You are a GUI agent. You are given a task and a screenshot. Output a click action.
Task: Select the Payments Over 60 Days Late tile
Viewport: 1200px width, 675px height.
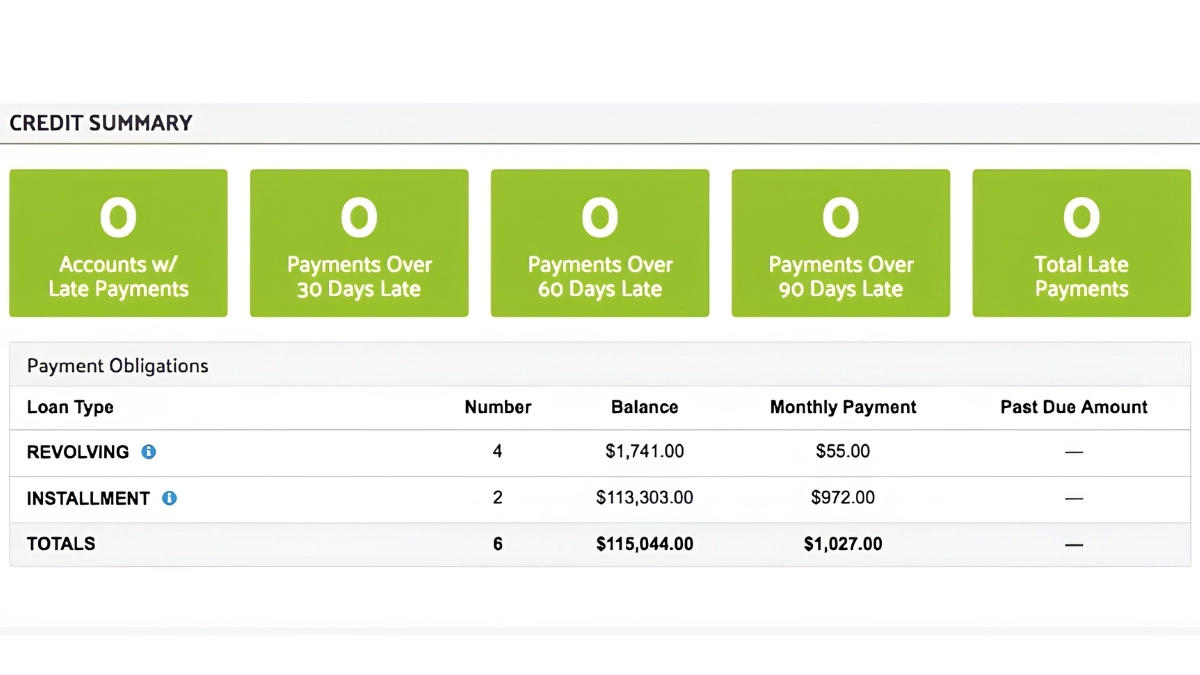click(600, 243)
